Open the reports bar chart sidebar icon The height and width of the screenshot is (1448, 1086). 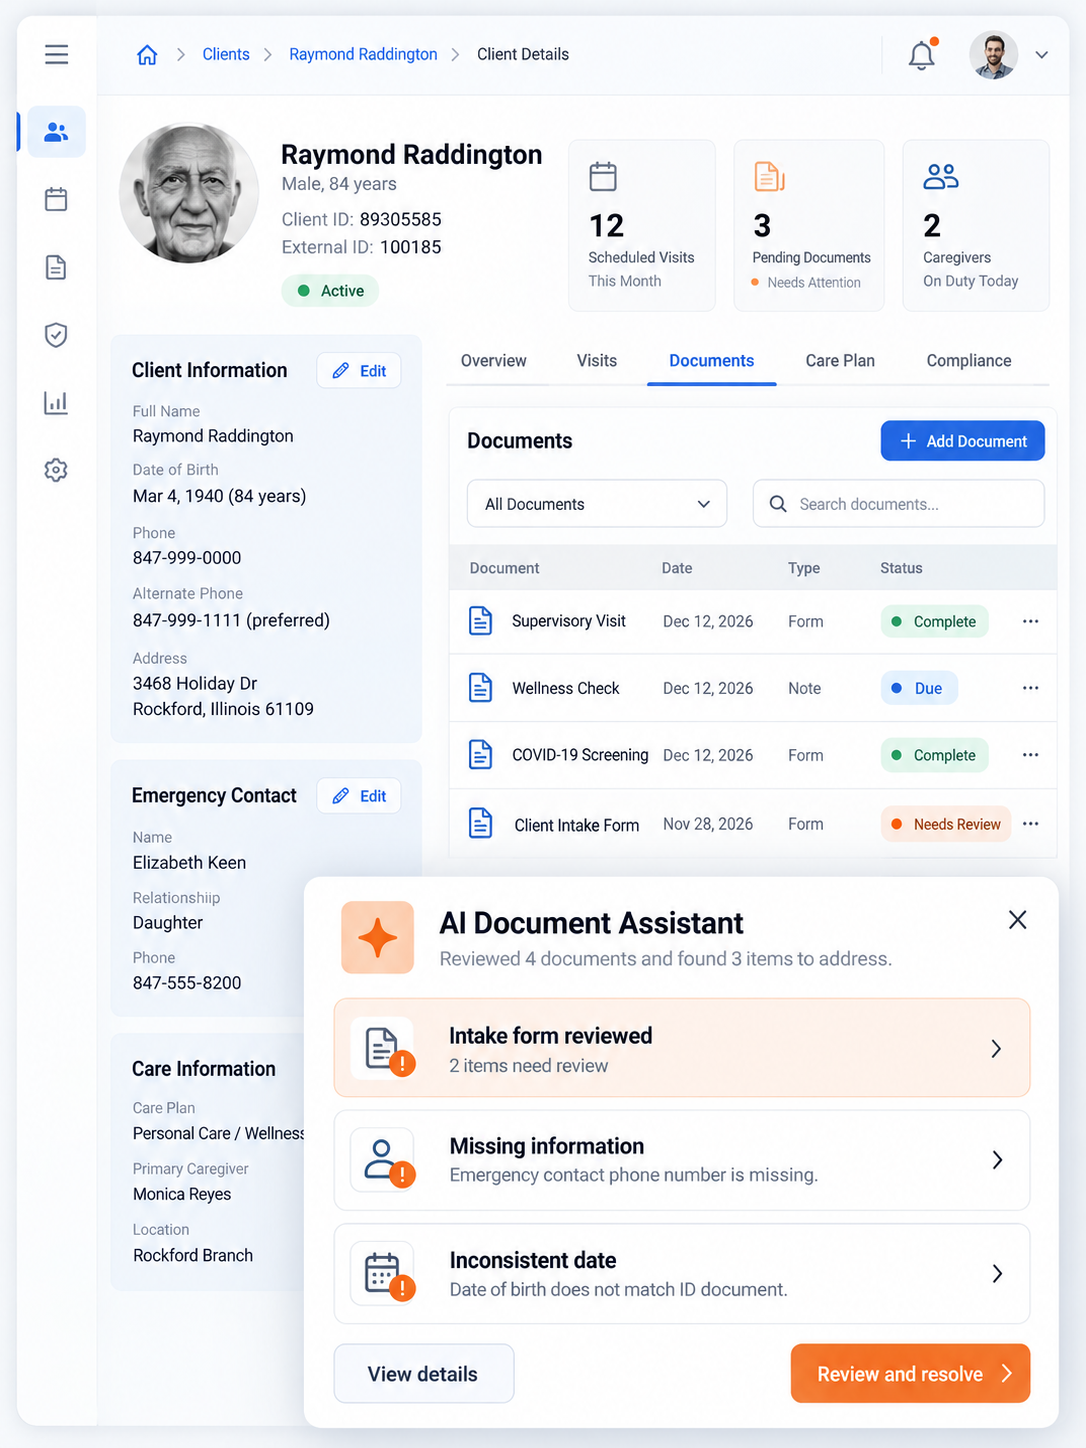56,402
